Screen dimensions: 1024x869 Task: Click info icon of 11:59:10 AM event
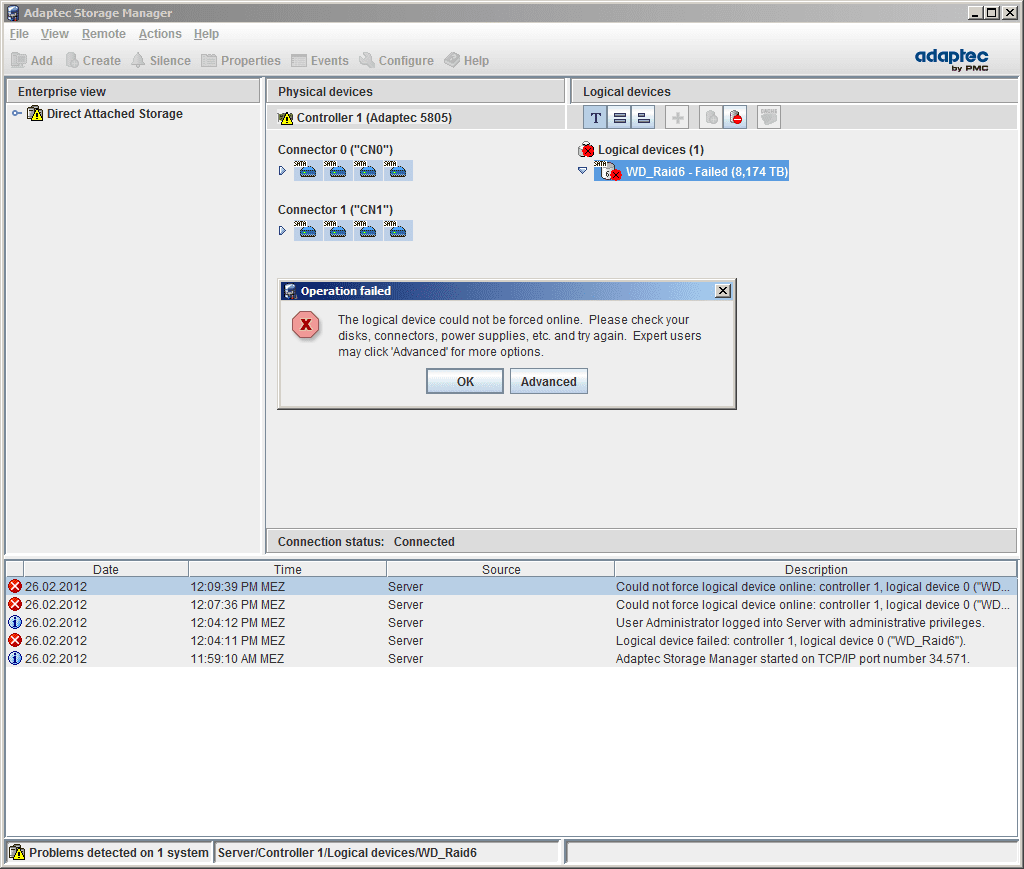pyautogui.click(x=15, y=658)
